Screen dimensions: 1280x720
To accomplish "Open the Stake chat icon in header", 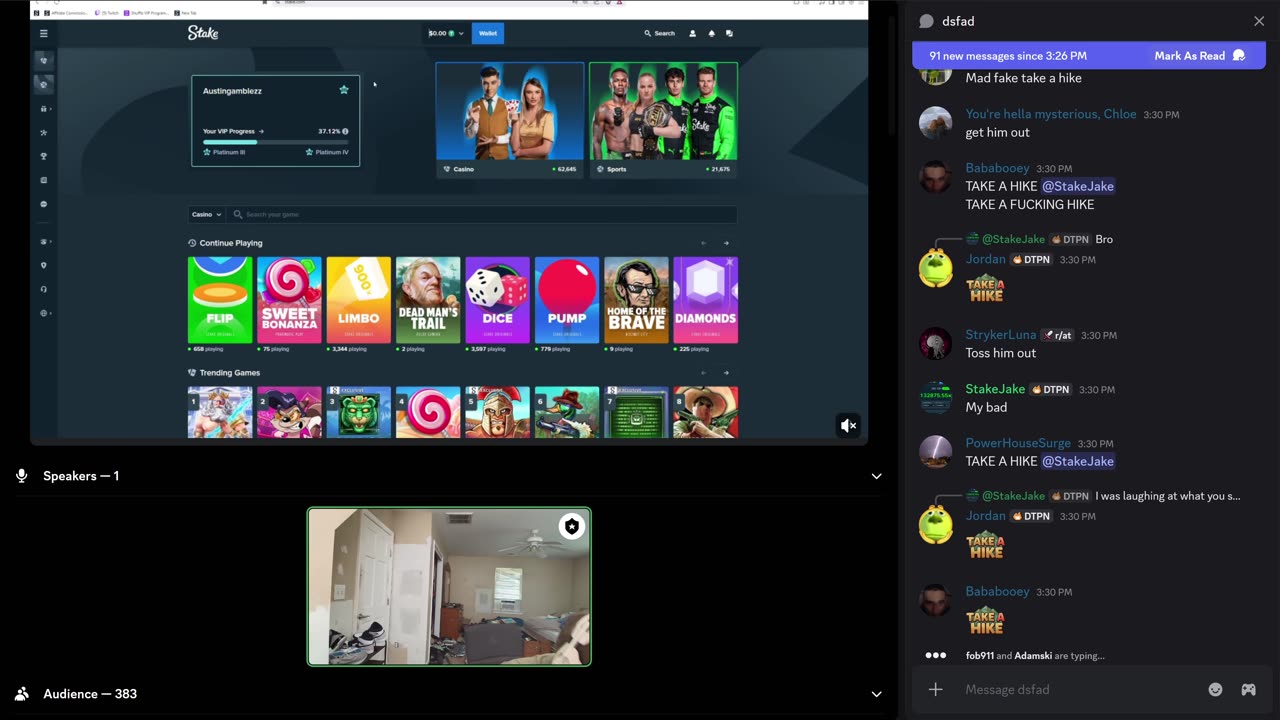I will click(x=729, y=33).
